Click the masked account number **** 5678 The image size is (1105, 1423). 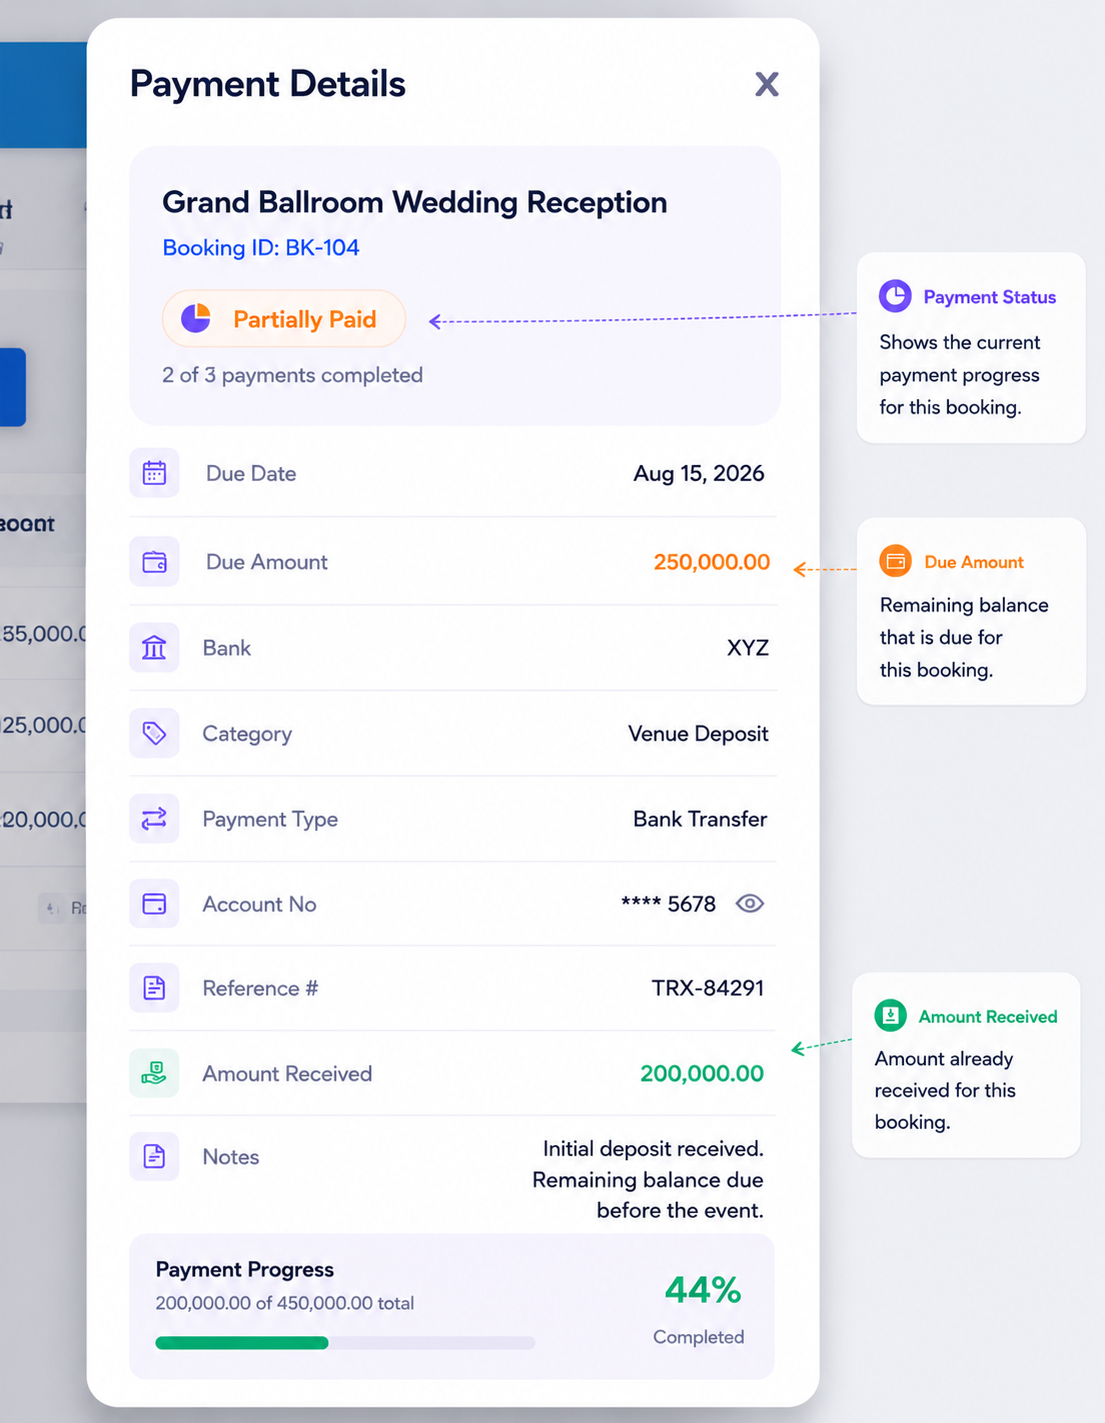click(x=668, y=904)
